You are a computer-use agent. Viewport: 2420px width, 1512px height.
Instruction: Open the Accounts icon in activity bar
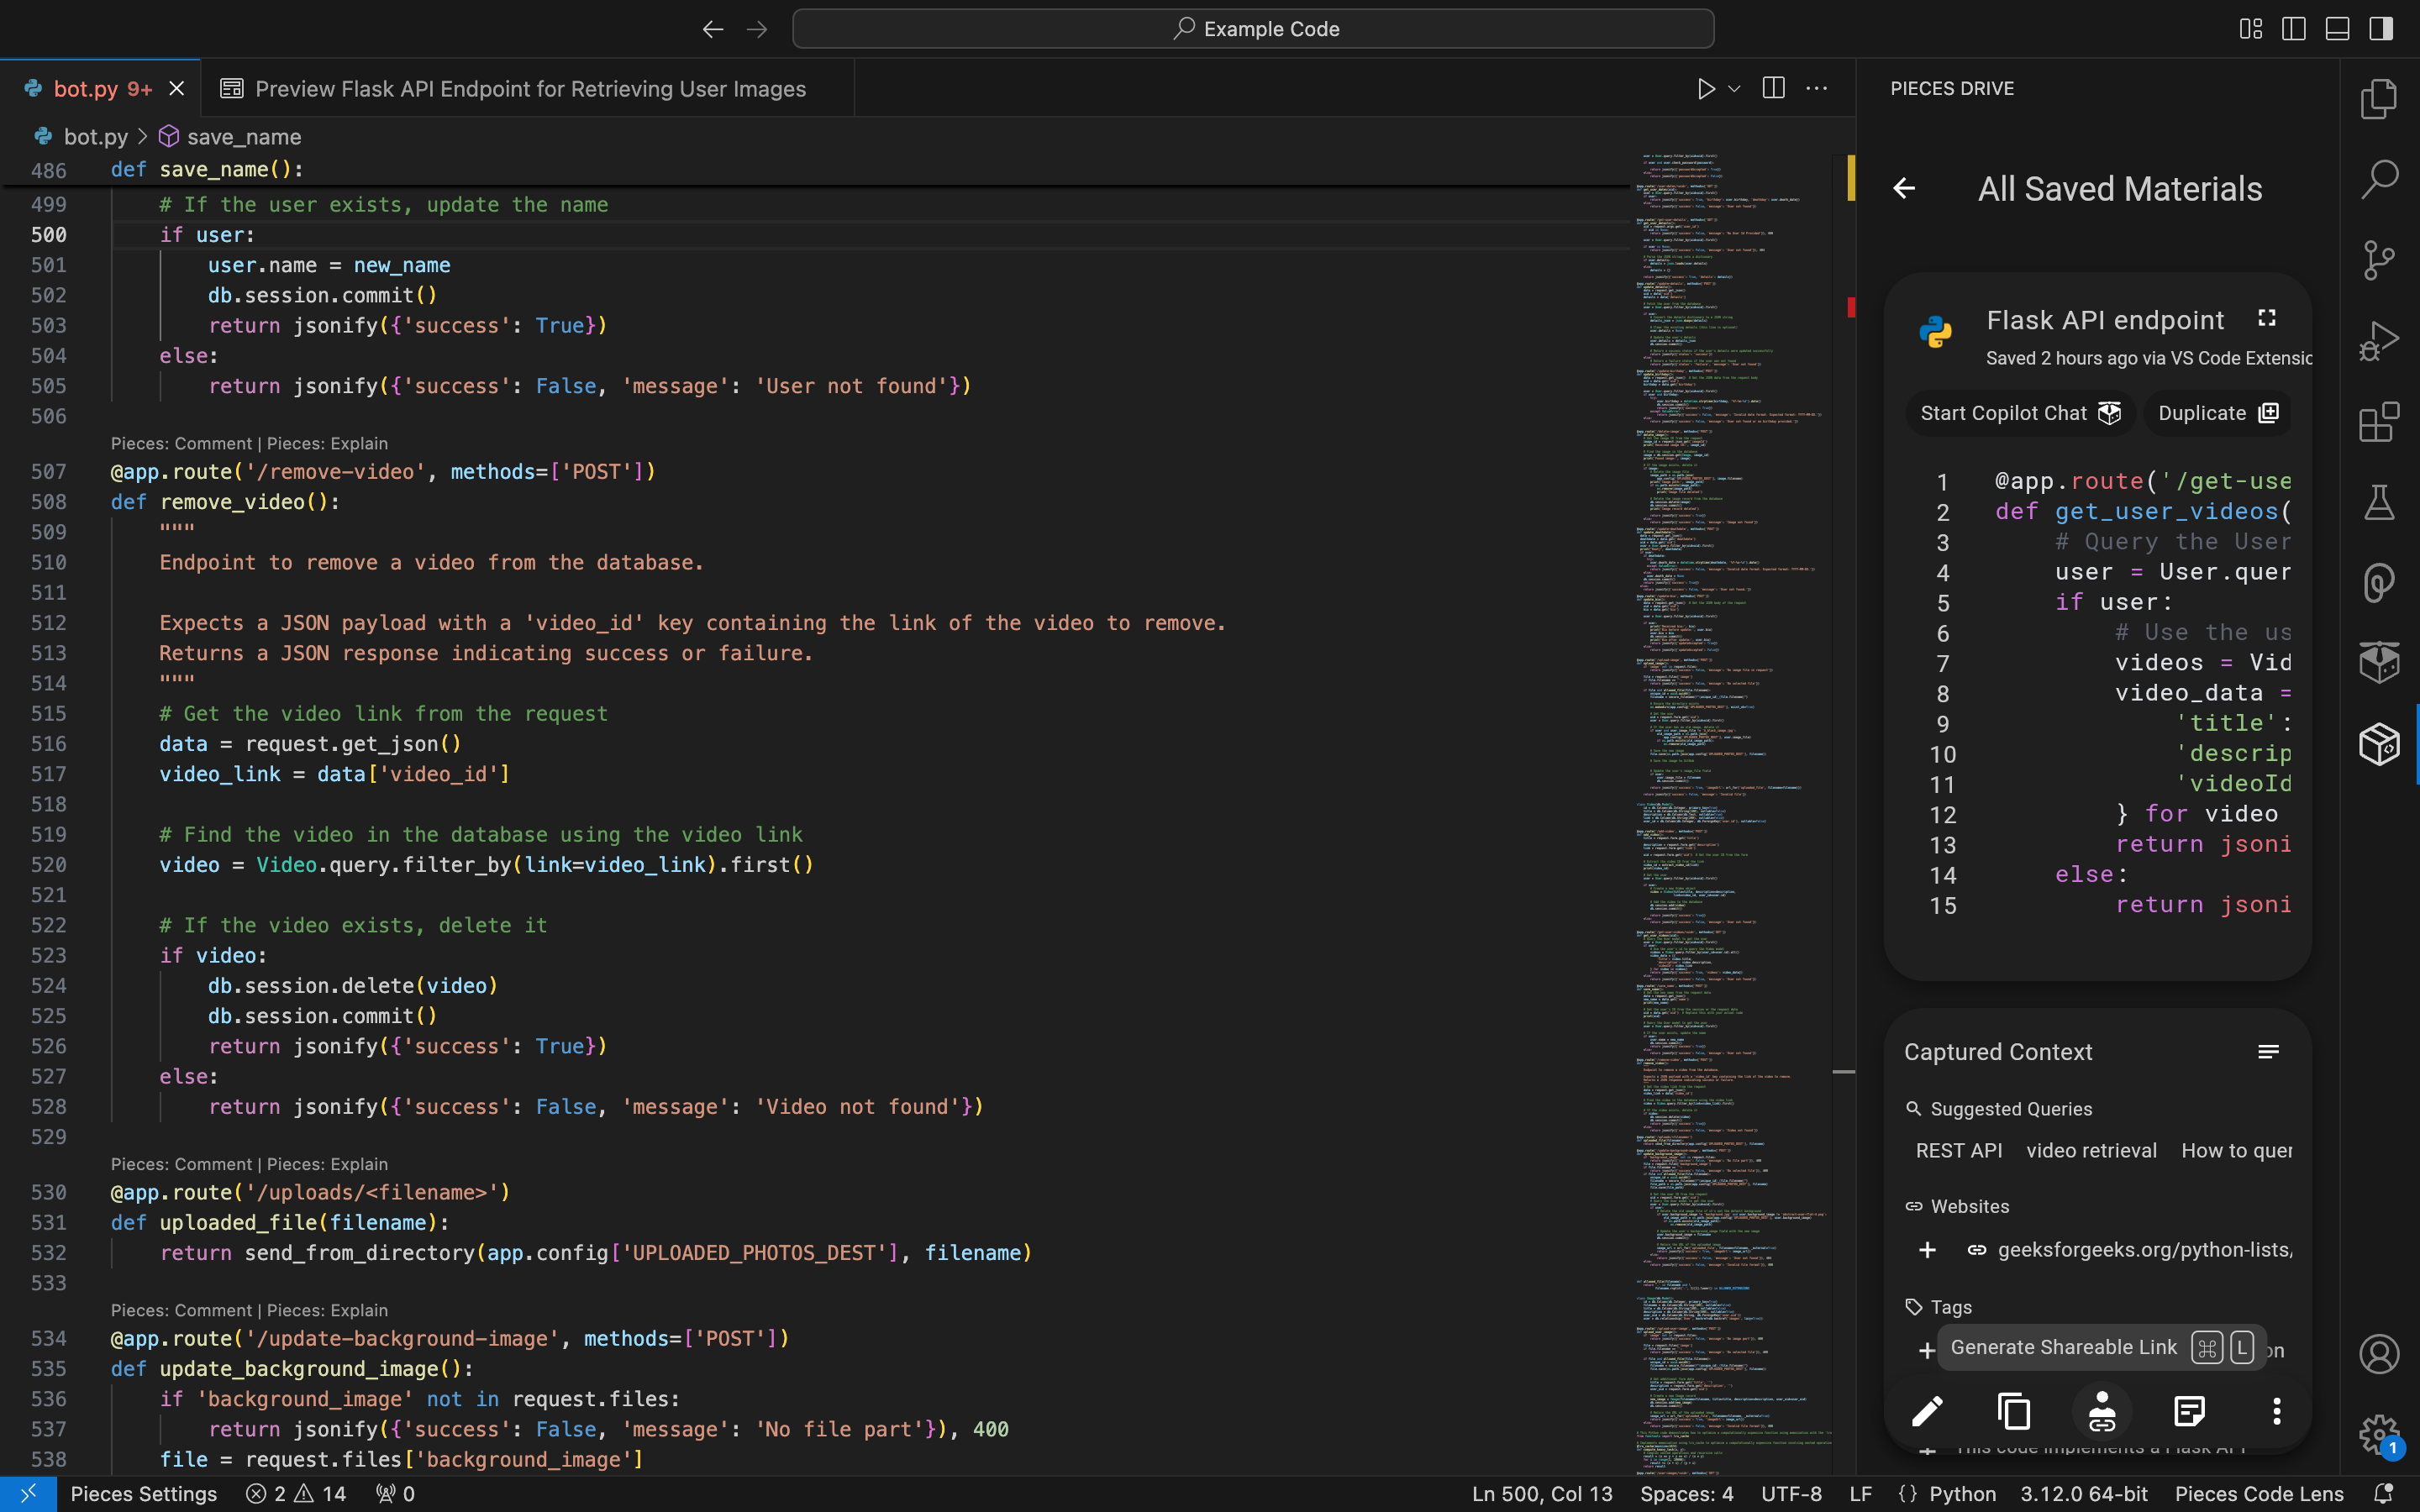[x=2379, y=1354]
